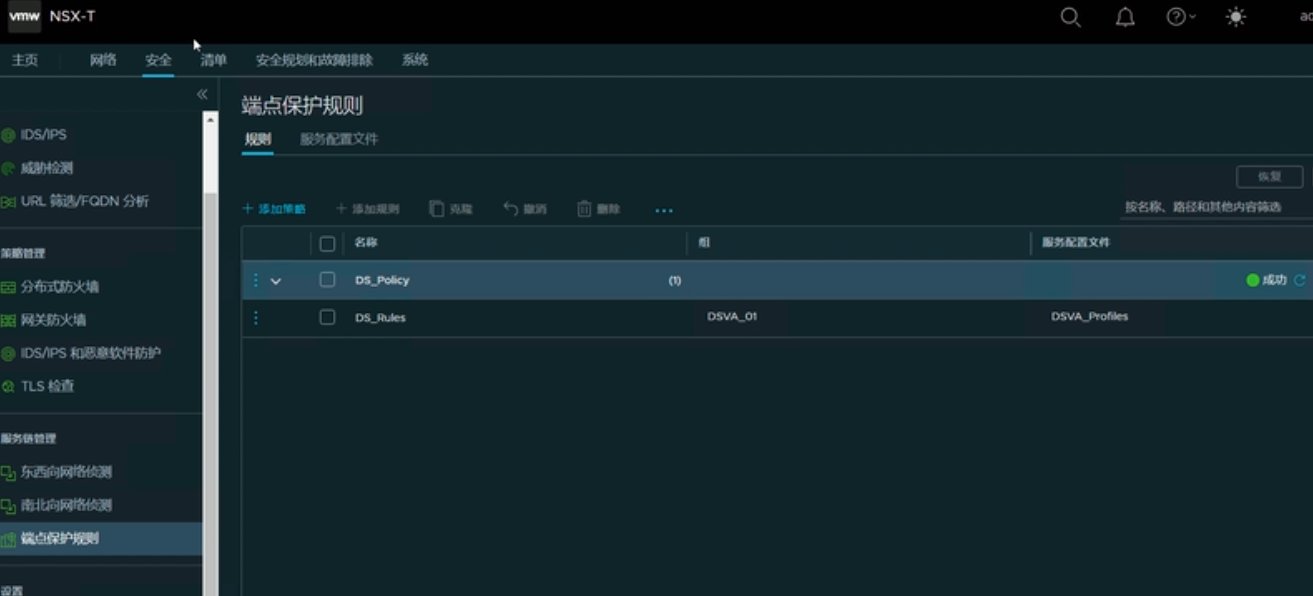The image size is (1313, 596).
Task: Click the 名称 column header
Action: 365,243
